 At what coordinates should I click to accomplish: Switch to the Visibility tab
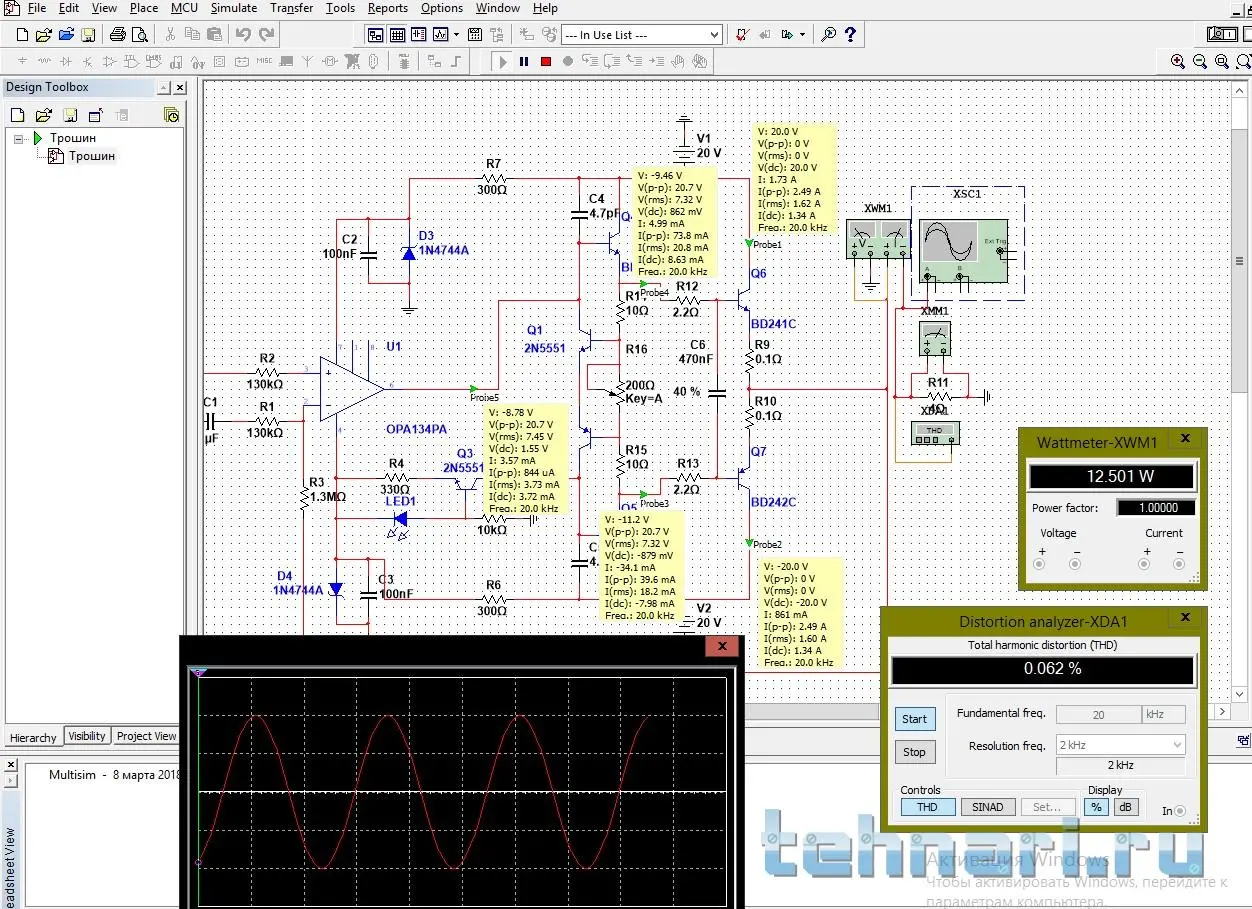(87, 736)
